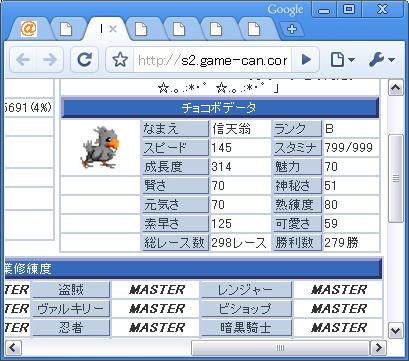The width and height of the screenshot is (409, 361).
Task: Select the second blank page tab
Action: tap(141, 29)
